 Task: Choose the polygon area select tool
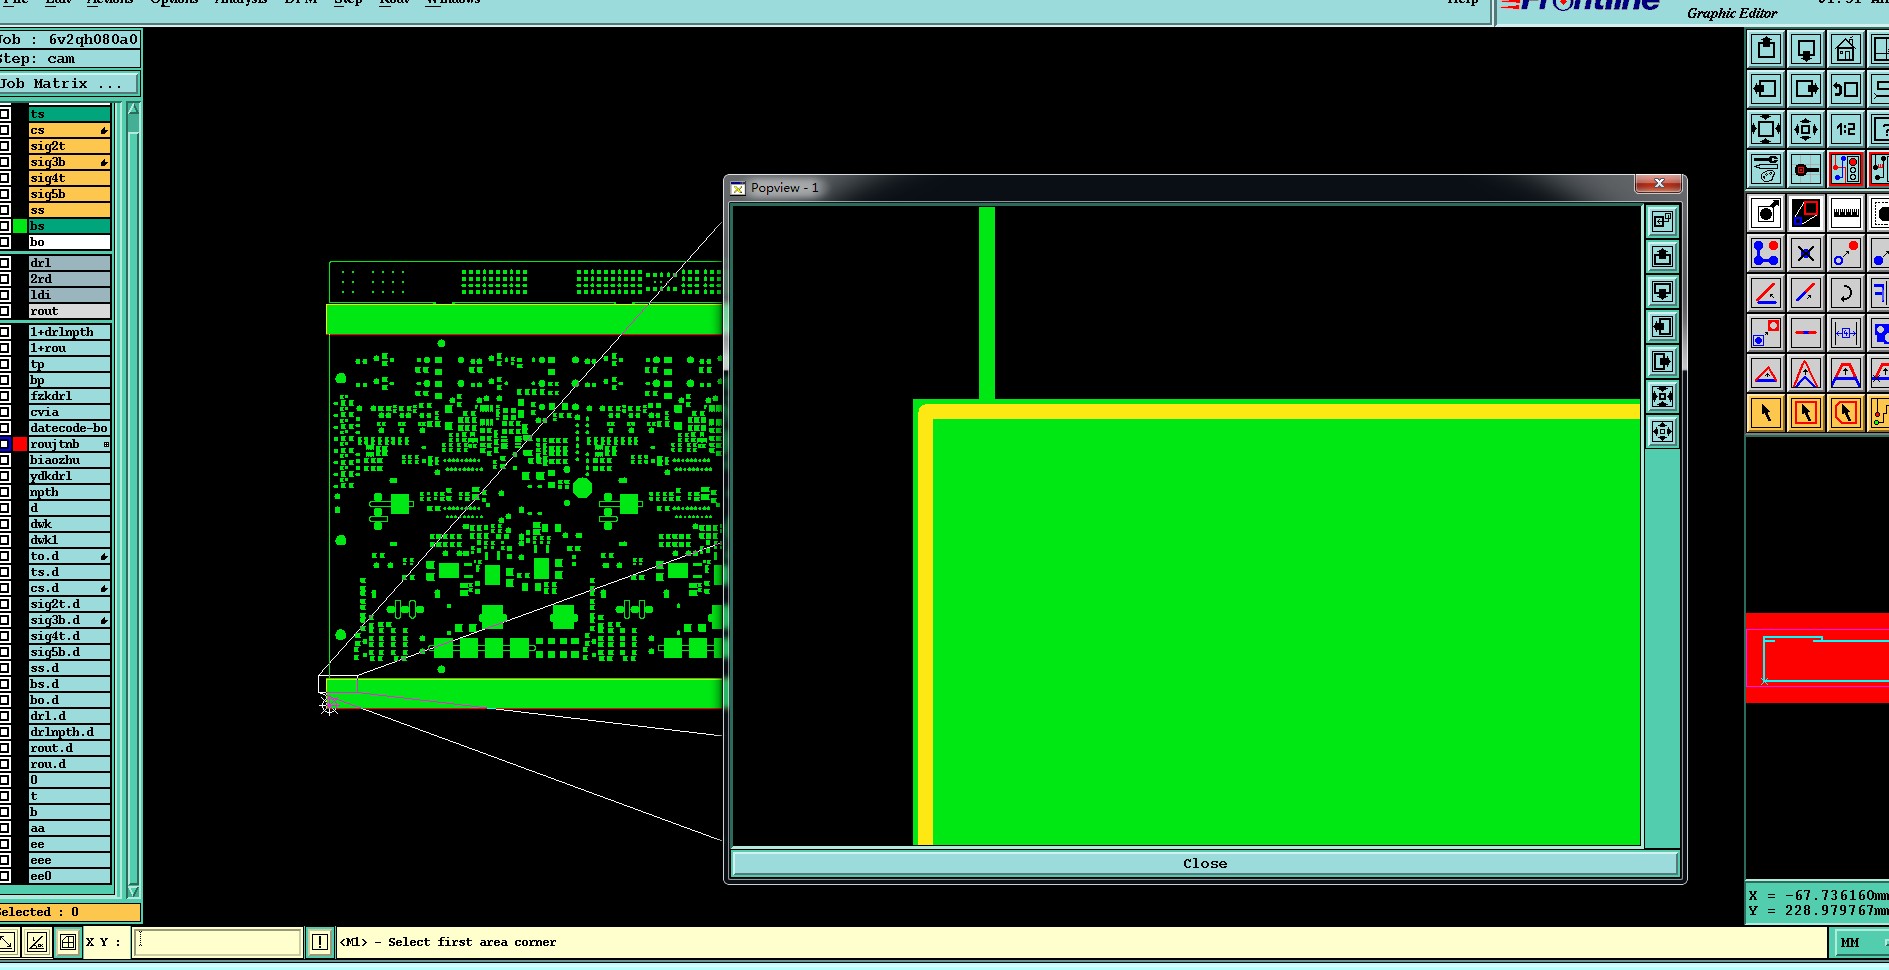[x=1846, y=413]
